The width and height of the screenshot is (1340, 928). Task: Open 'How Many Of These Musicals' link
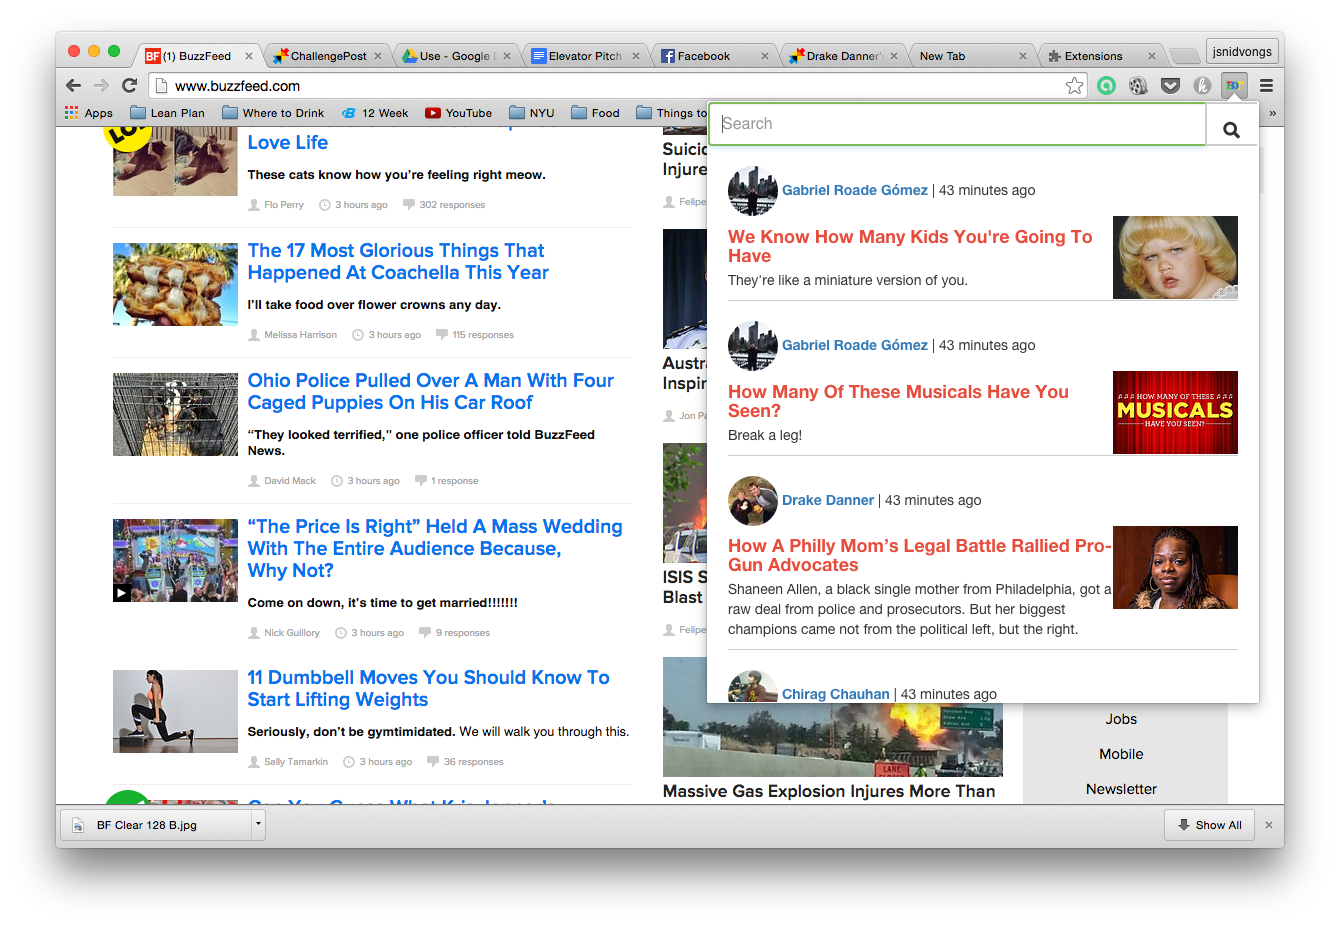(898, 401)
